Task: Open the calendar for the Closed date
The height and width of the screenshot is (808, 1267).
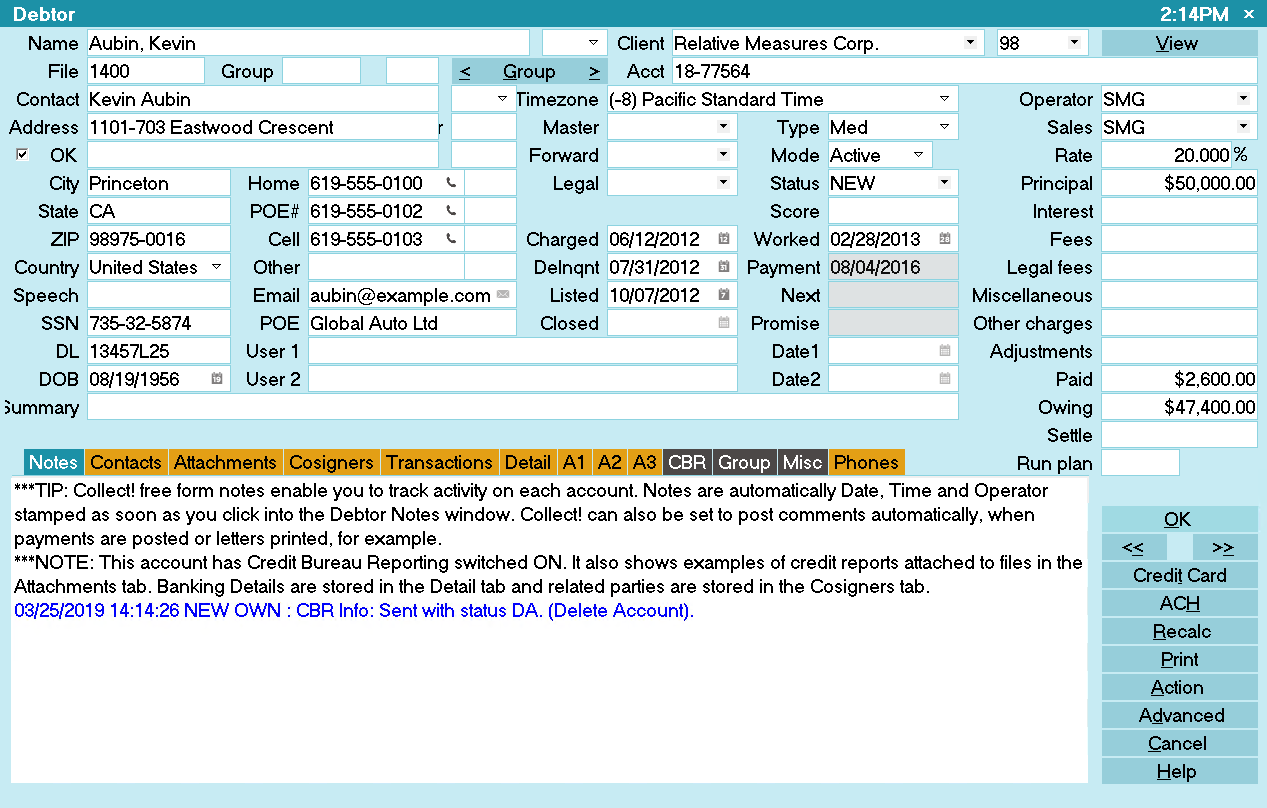Action: 724,323
